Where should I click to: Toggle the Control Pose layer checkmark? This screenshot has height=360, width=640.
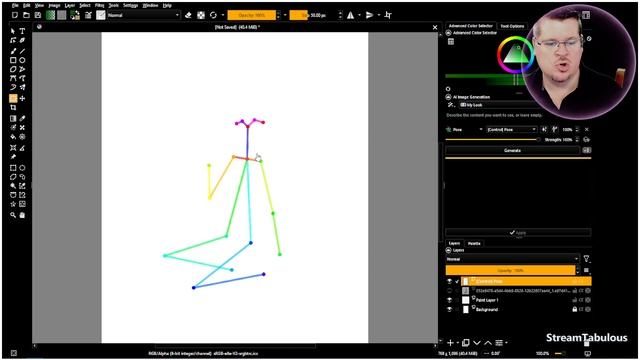pyautogui.click(x=457, y=281)
